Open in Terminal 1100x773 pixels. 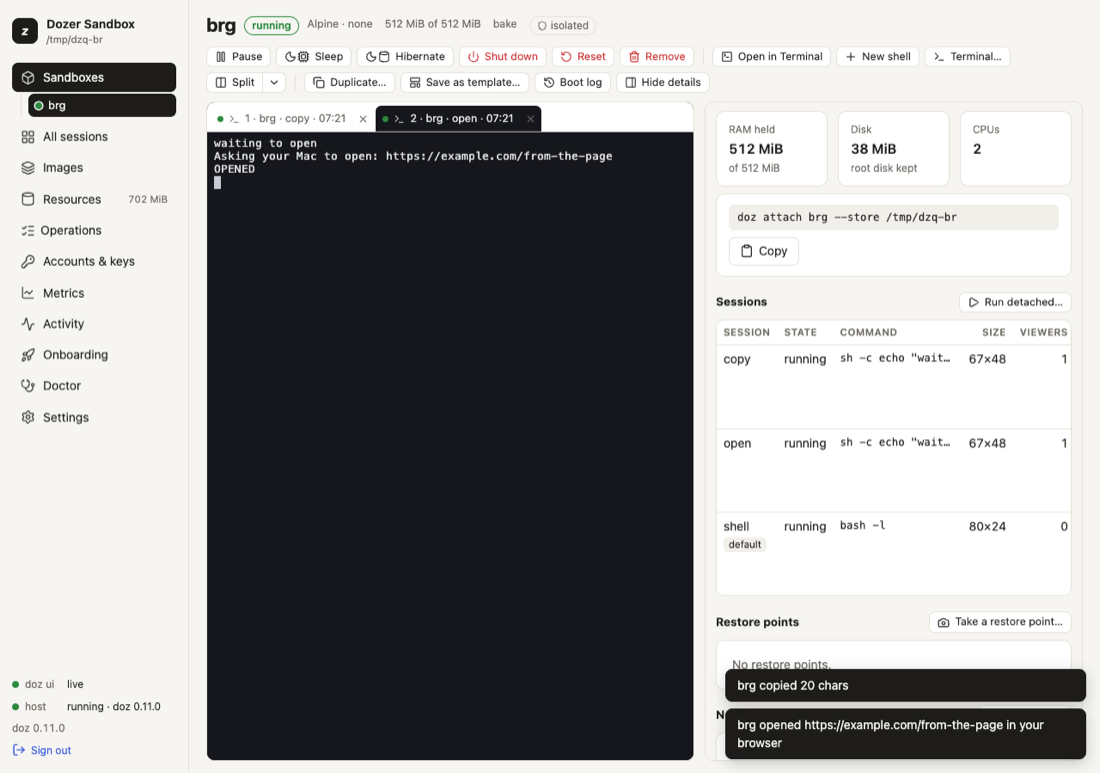click(772, 57)
